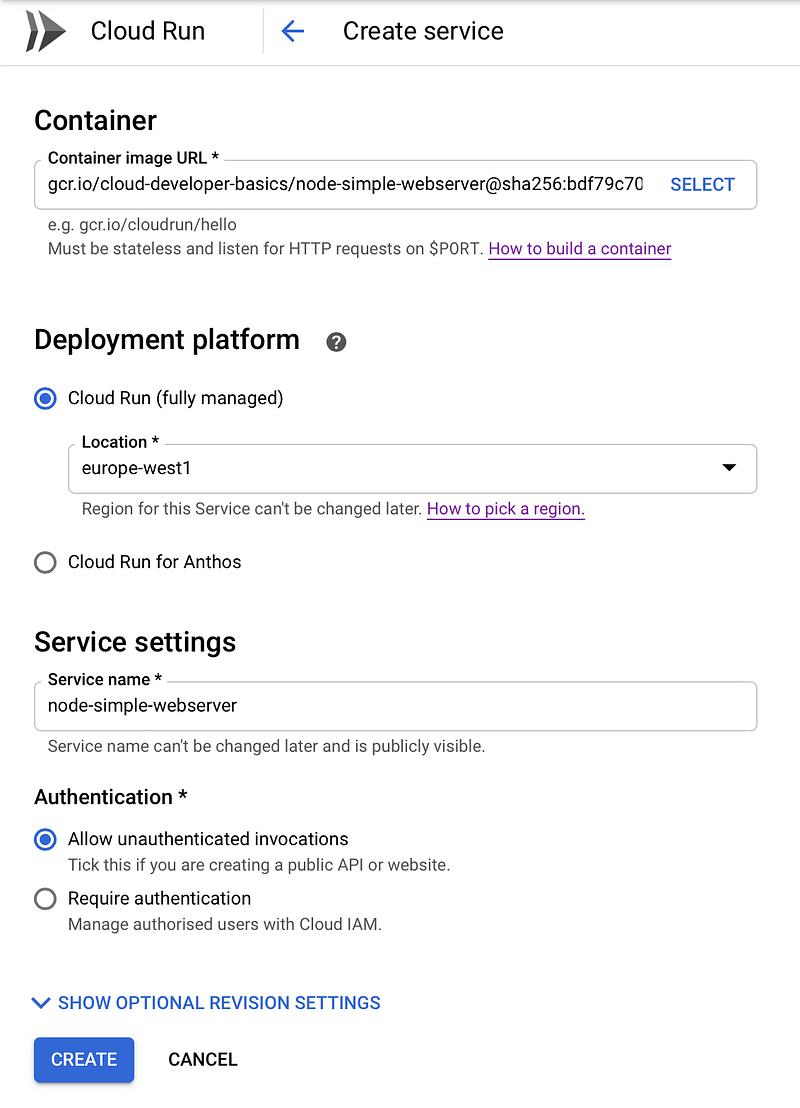Click the chevron icon beside optional revision settings
This screenshot has height=1108, width=800.
click(42, 1003)
